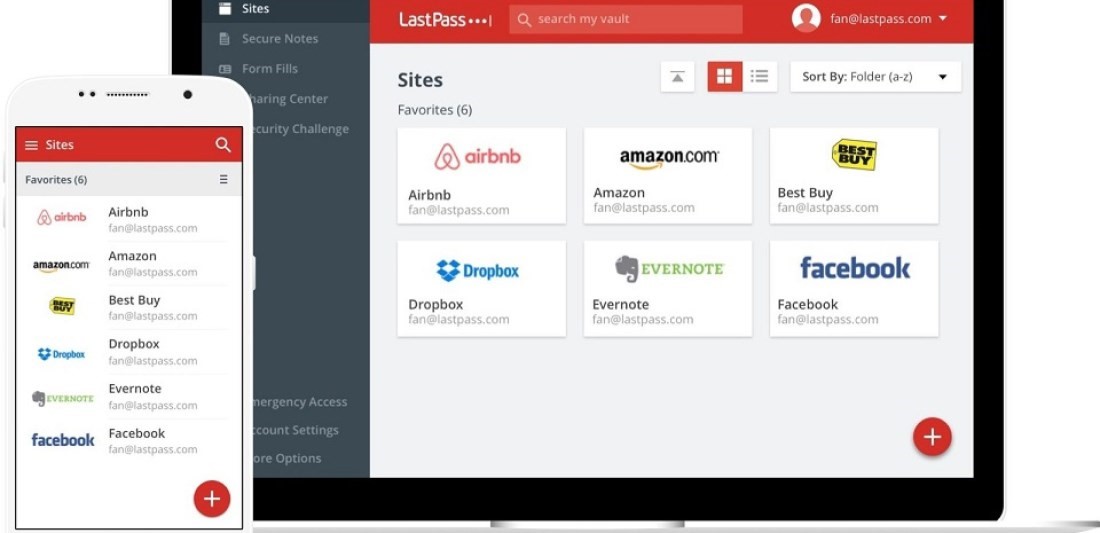The image size is (1100, 533).
Task: Switch to list view
Action: tap(759, 76)
